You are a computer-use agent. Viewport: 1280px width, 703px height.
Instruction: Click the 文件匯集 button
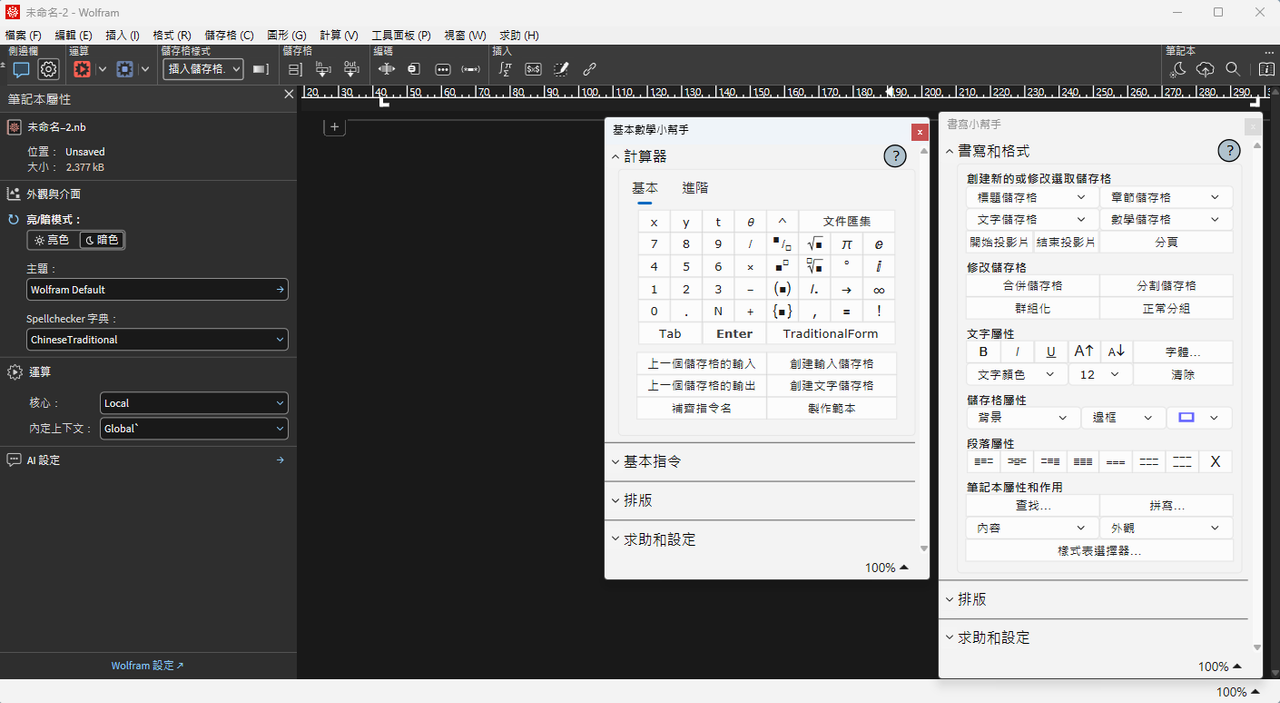(847, 222)
